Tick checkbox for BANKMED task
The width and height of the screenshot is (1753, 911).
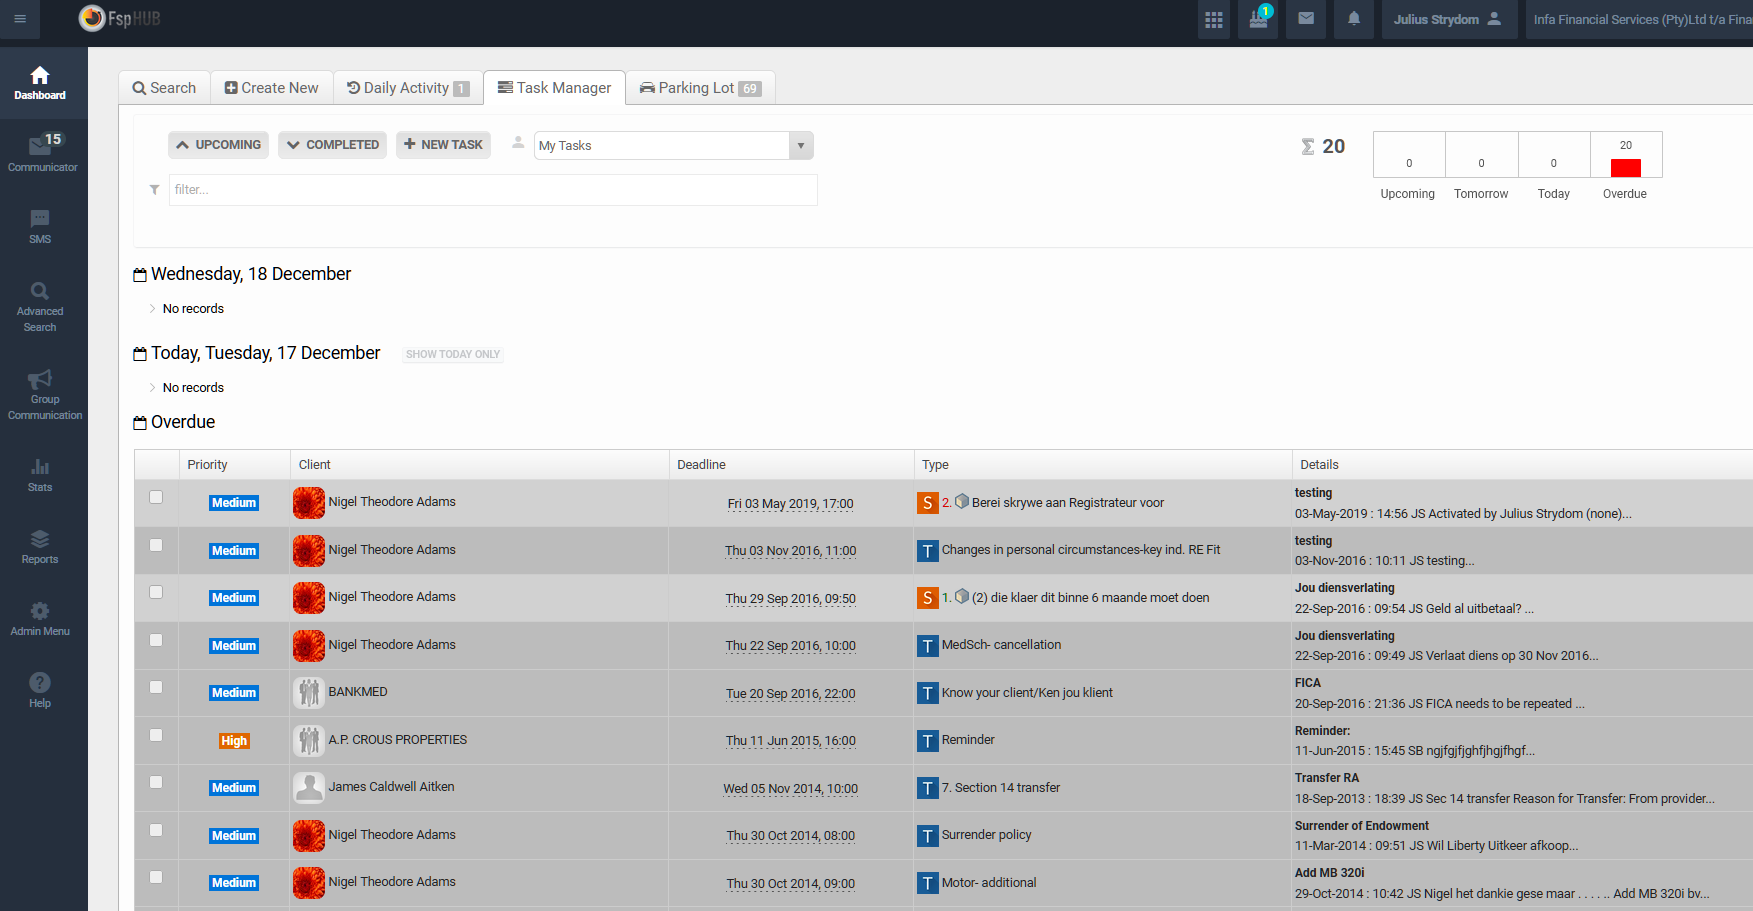(x=156, y=687)
